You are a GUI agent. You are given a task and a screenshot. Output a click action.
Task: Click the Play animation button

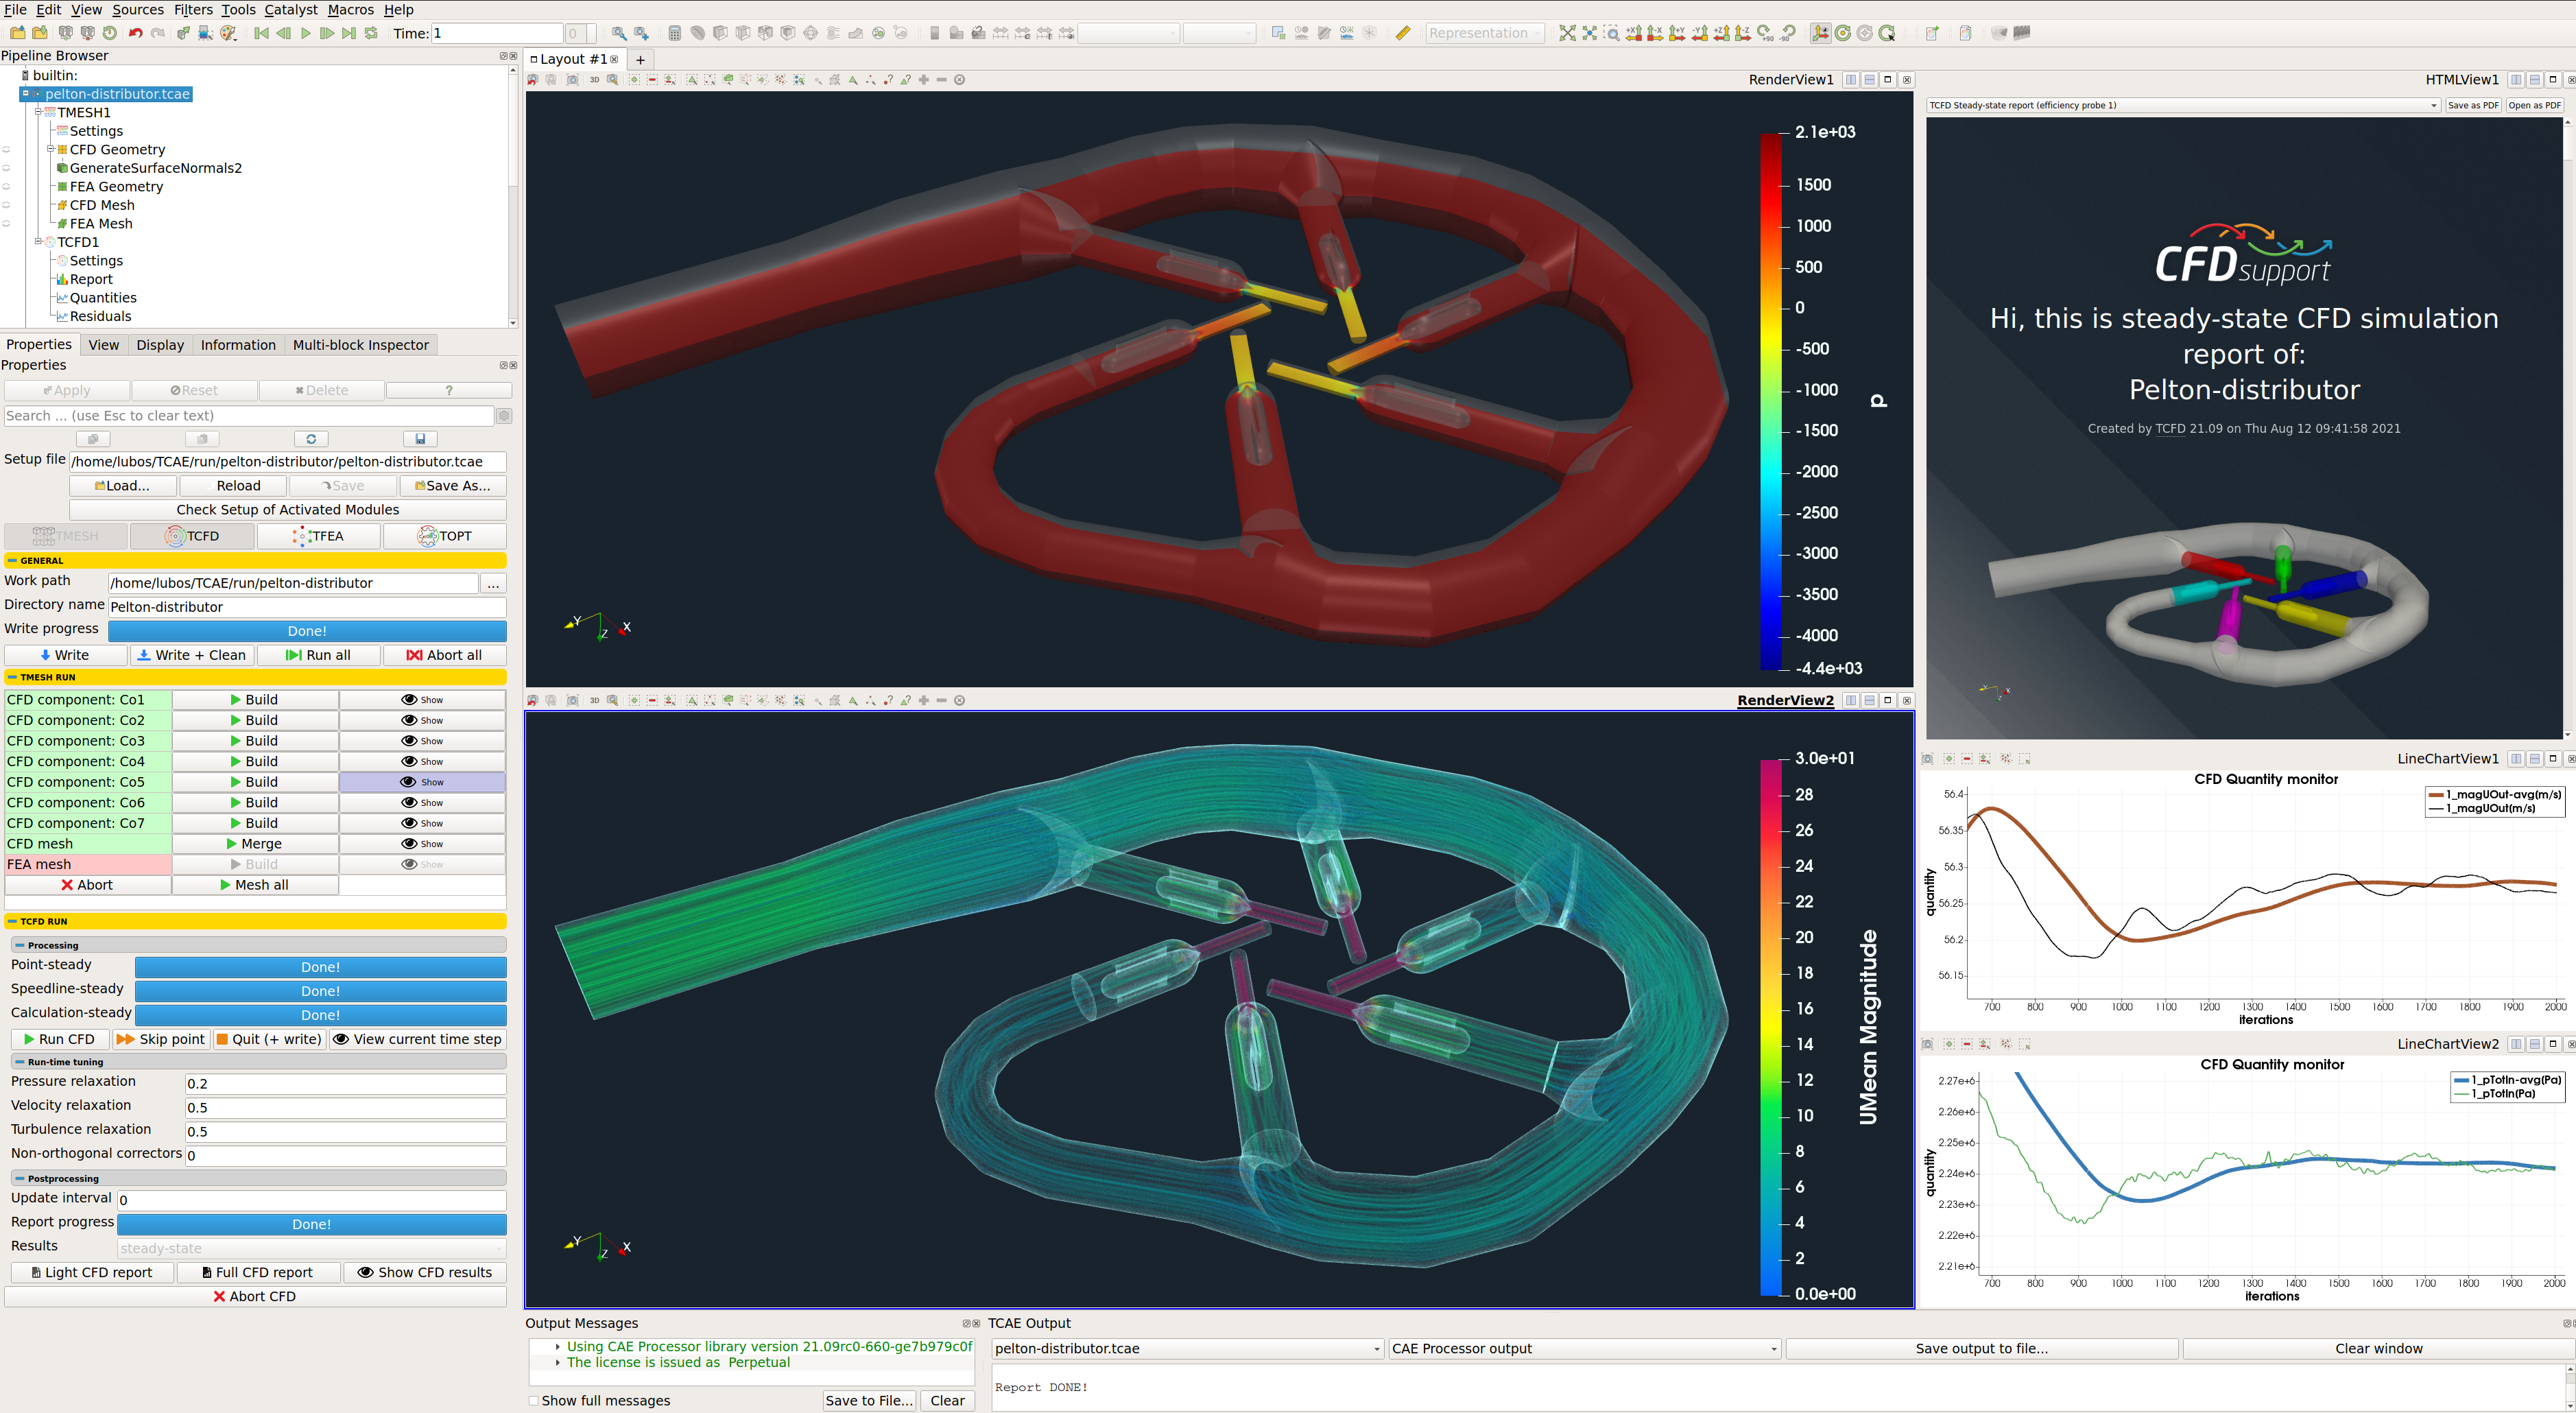(x=306, y=33)
